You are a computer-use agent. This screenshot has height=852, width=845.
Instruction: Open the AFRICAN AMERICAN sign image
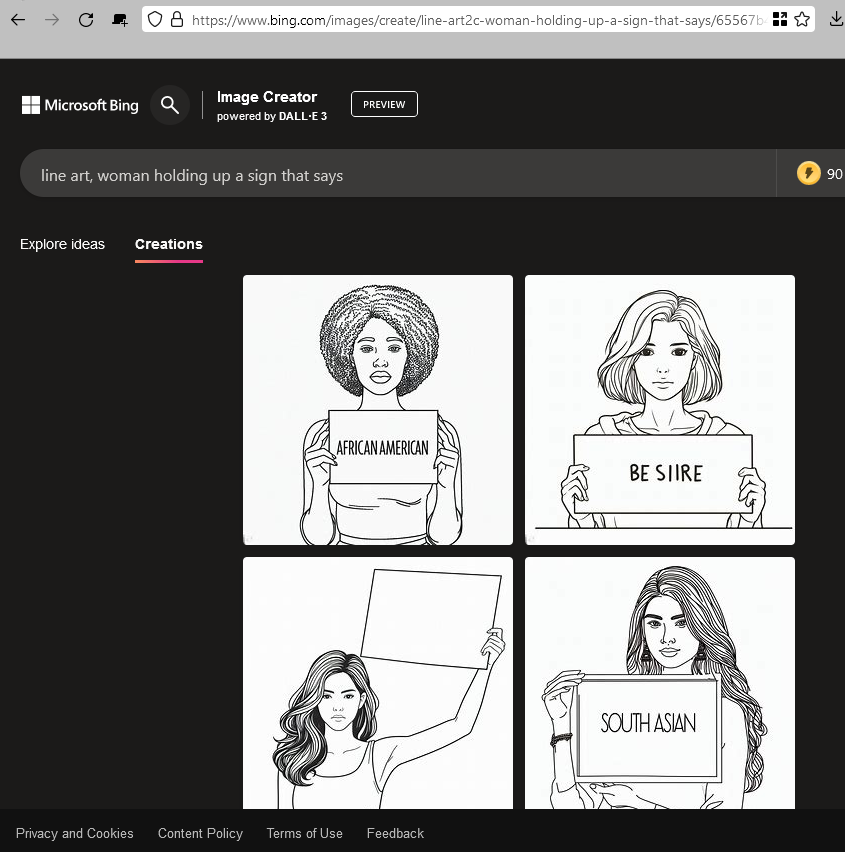(378, 410)
